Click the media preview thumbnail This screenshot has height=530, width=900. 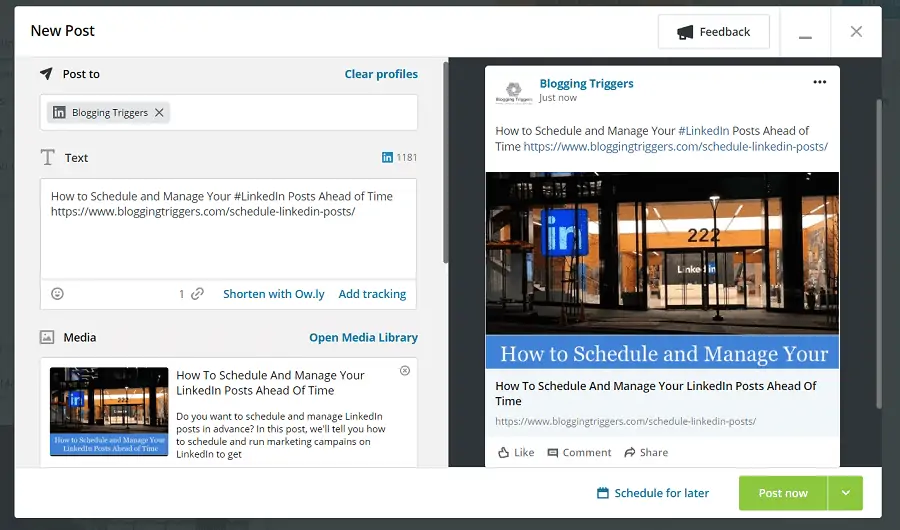point(109,412)
